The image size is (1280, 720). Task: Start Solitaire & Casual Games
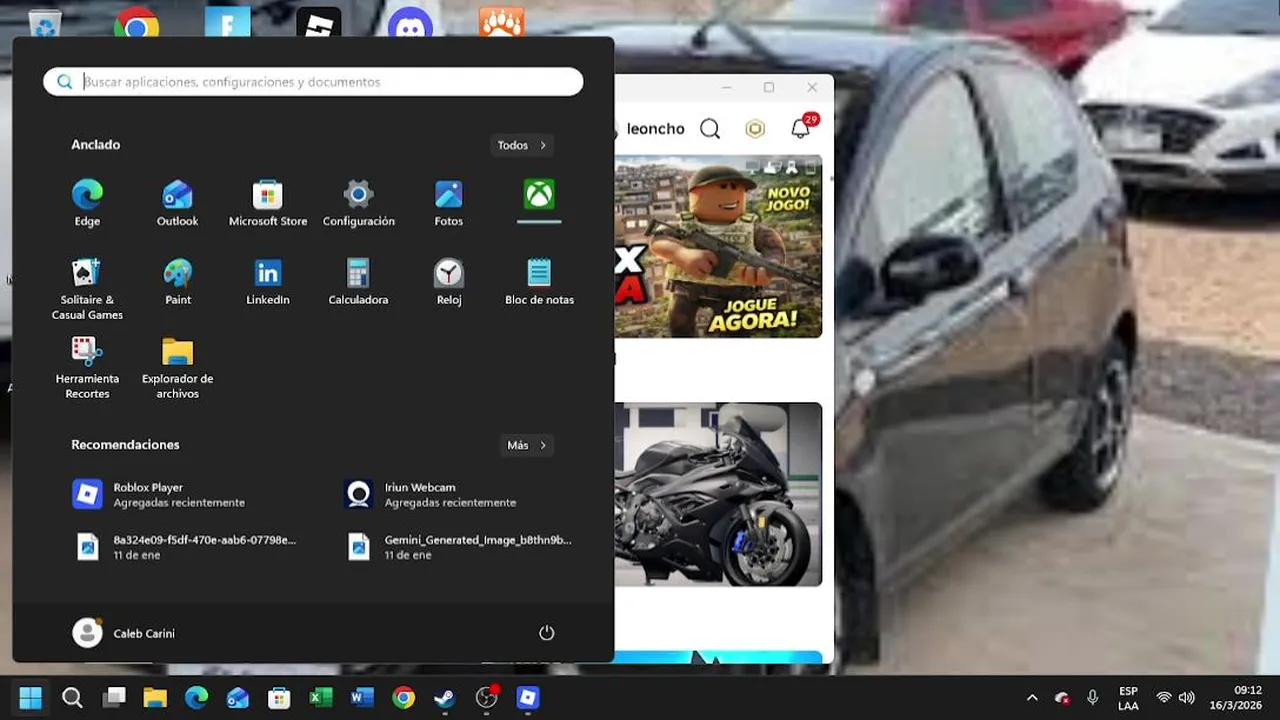[87, 290]
